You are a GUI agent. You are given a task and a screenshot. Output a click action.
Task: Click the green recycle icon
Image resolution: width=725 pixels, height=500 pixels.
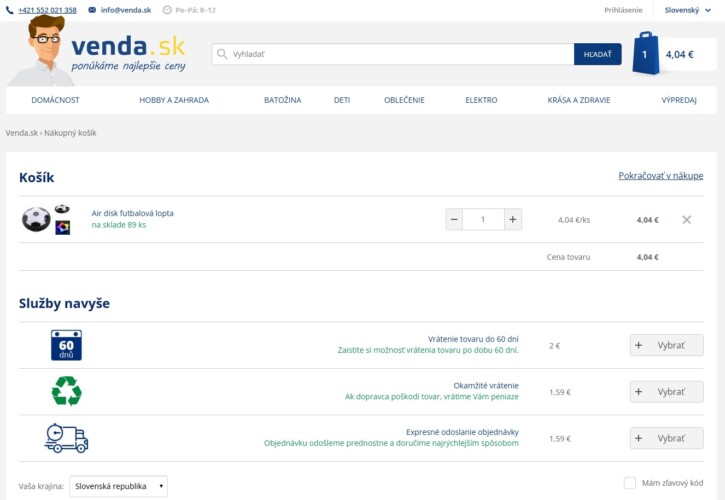coord(67,391)
